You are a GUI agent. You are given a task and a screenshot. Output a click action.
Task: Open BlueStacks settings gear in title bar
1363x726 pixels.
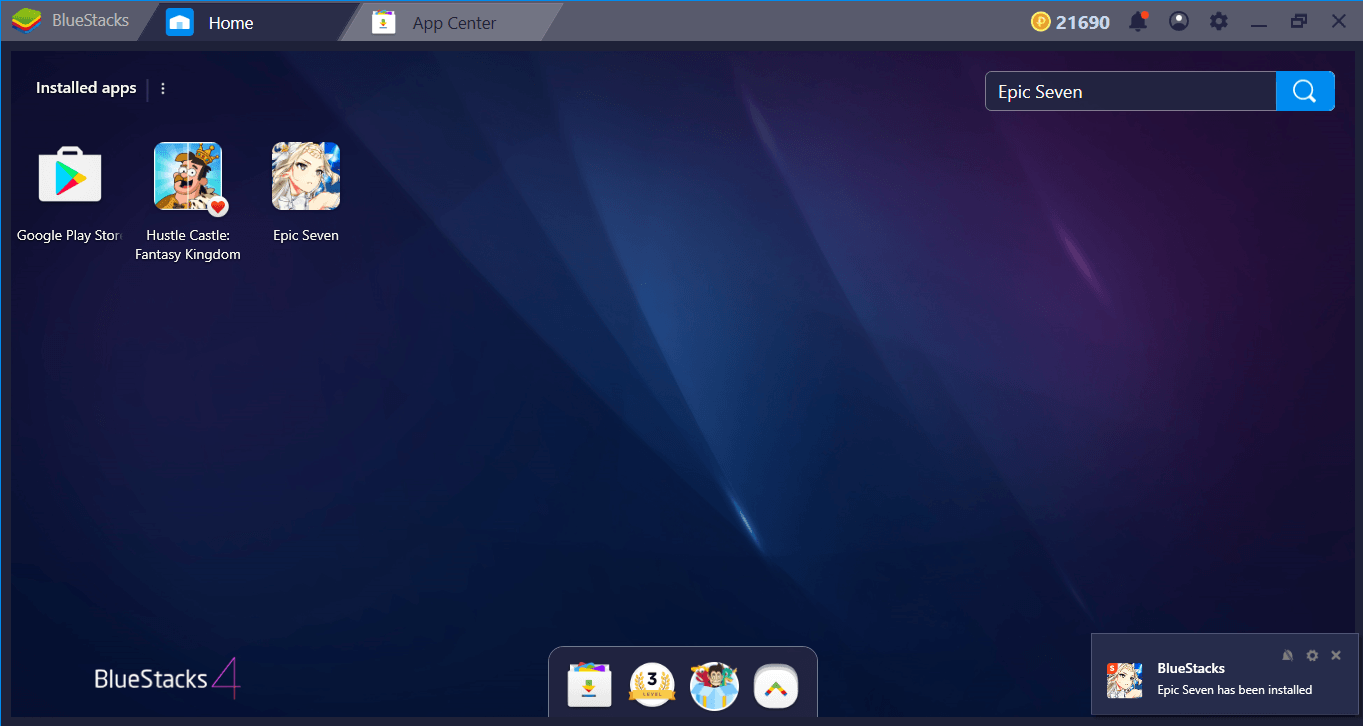point(1218,21)
